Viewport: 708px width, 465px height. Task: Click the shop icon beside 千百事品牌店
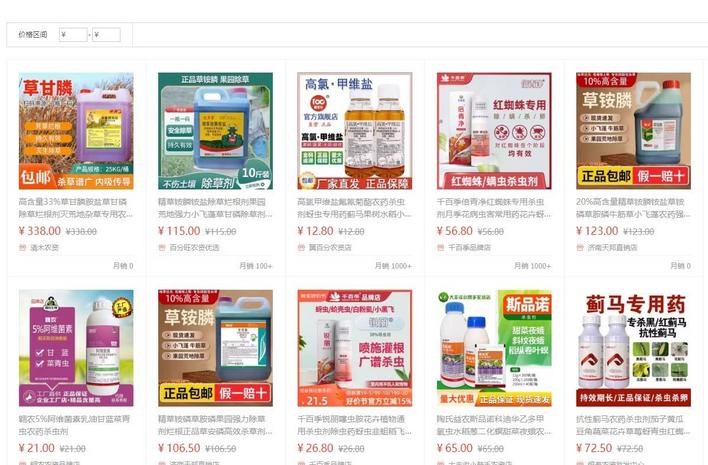coord(441,247)
